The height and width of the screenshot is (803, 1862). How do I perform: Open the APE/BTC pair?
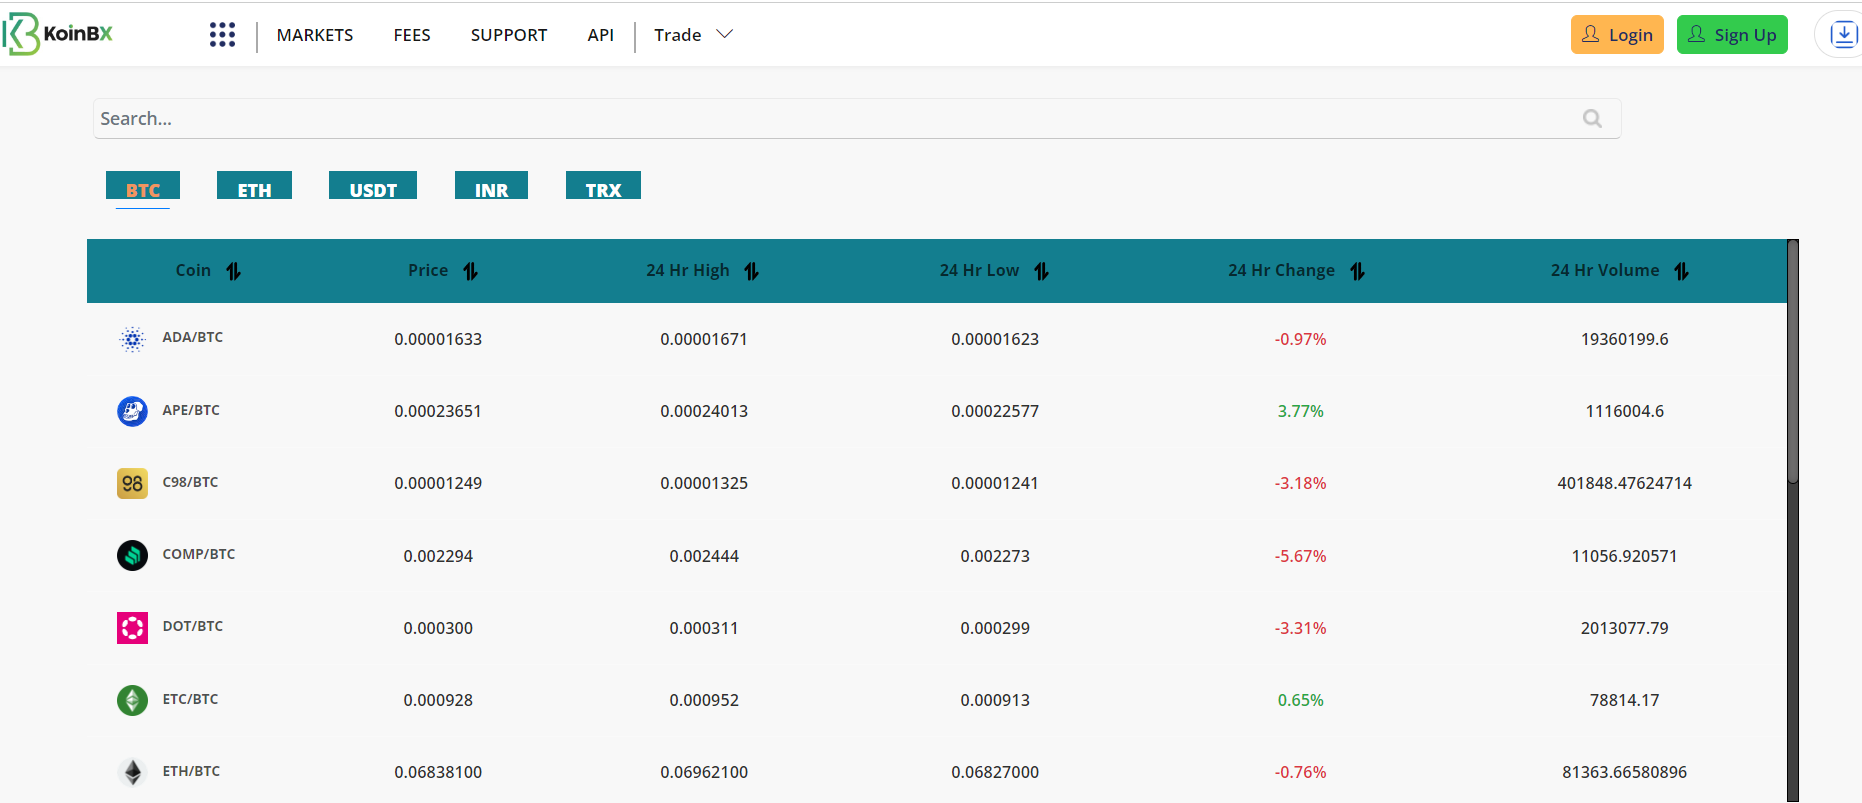click(191, 410)
